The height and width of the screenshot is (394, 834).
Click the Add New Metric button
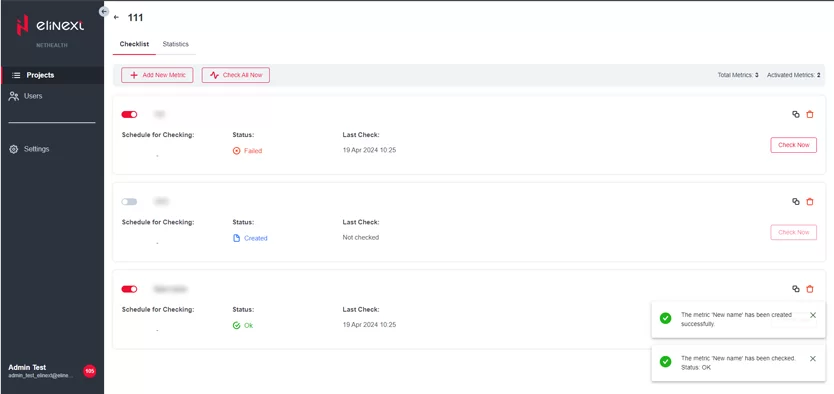click(157, 75)
